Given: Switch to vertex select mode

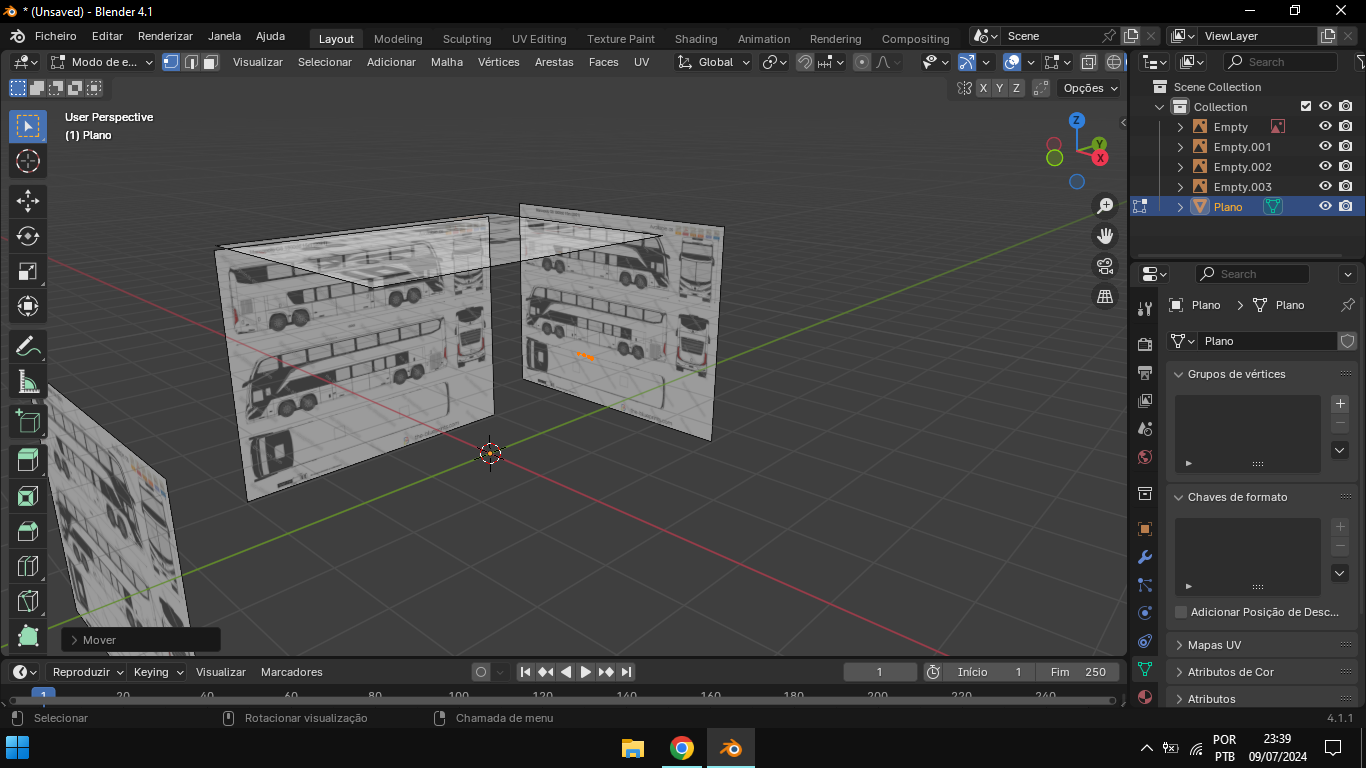Looking at the screenshot, I should click(171, 62).
